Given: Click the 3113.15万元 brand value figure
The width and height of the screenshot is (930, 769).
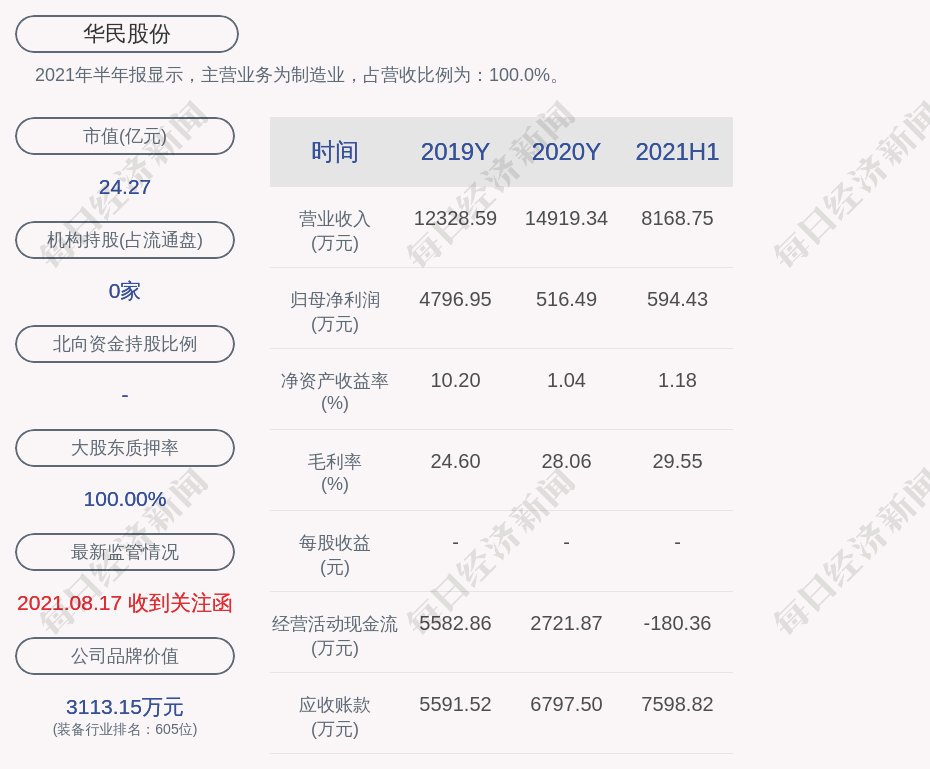Looking at the screenshot, I should click(125, 707).
